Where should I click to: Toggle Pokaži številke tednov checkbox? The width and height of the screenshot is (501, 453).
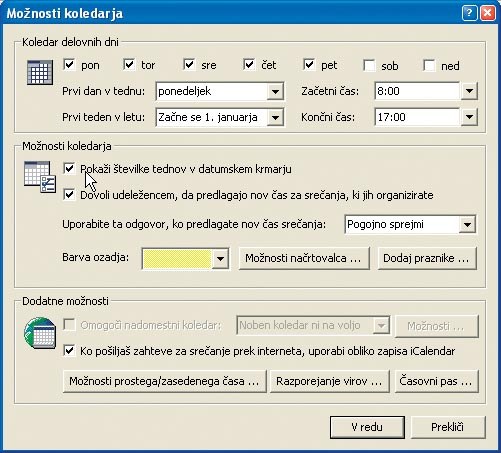point(69,169)
